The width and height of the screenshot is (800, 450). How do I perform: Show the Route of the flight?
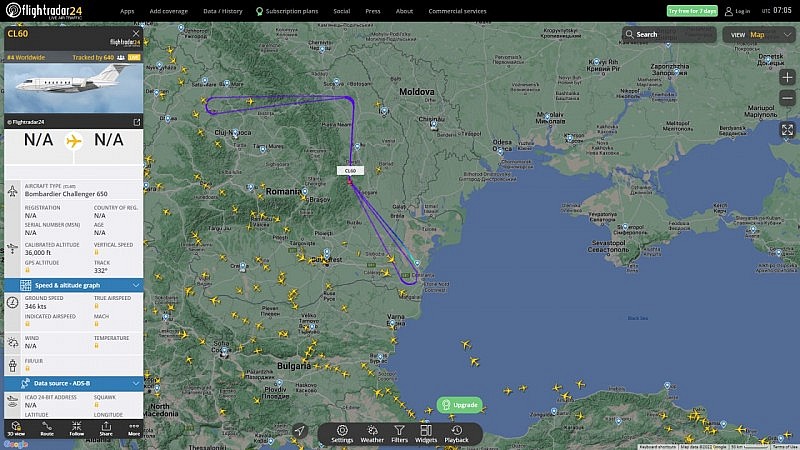point(47,429)
